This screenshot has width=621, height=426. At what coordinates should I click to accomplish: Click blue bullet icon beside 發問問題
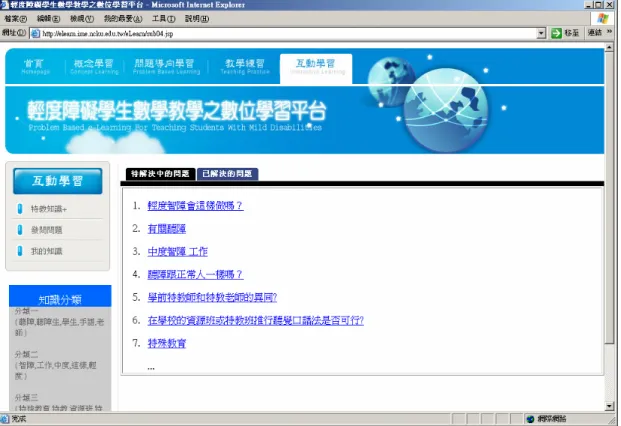point(20,230)
